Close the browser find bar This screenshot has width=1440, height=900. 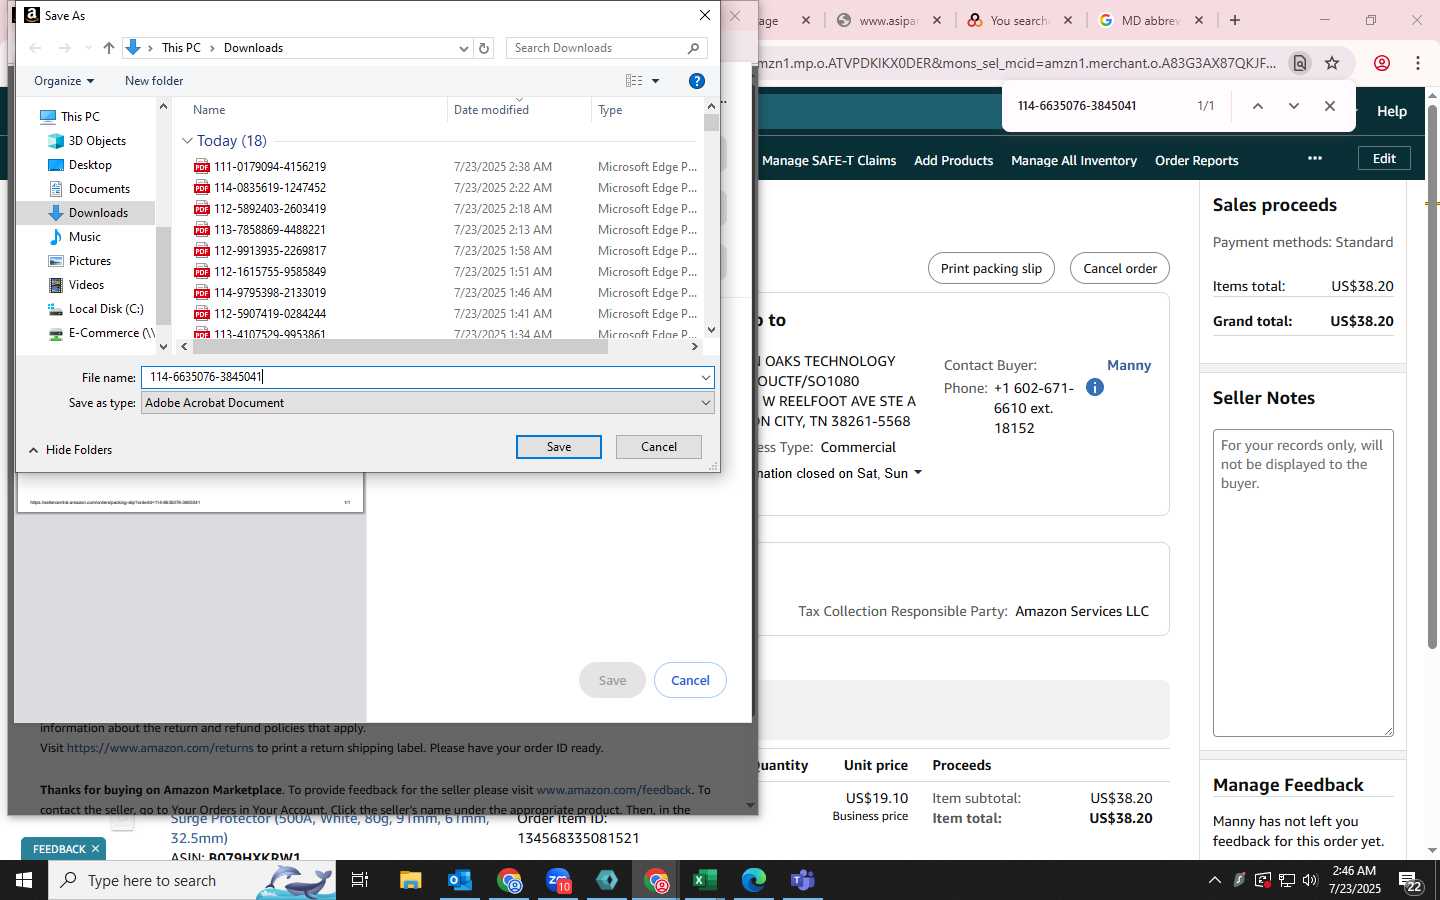[1330, 106]
